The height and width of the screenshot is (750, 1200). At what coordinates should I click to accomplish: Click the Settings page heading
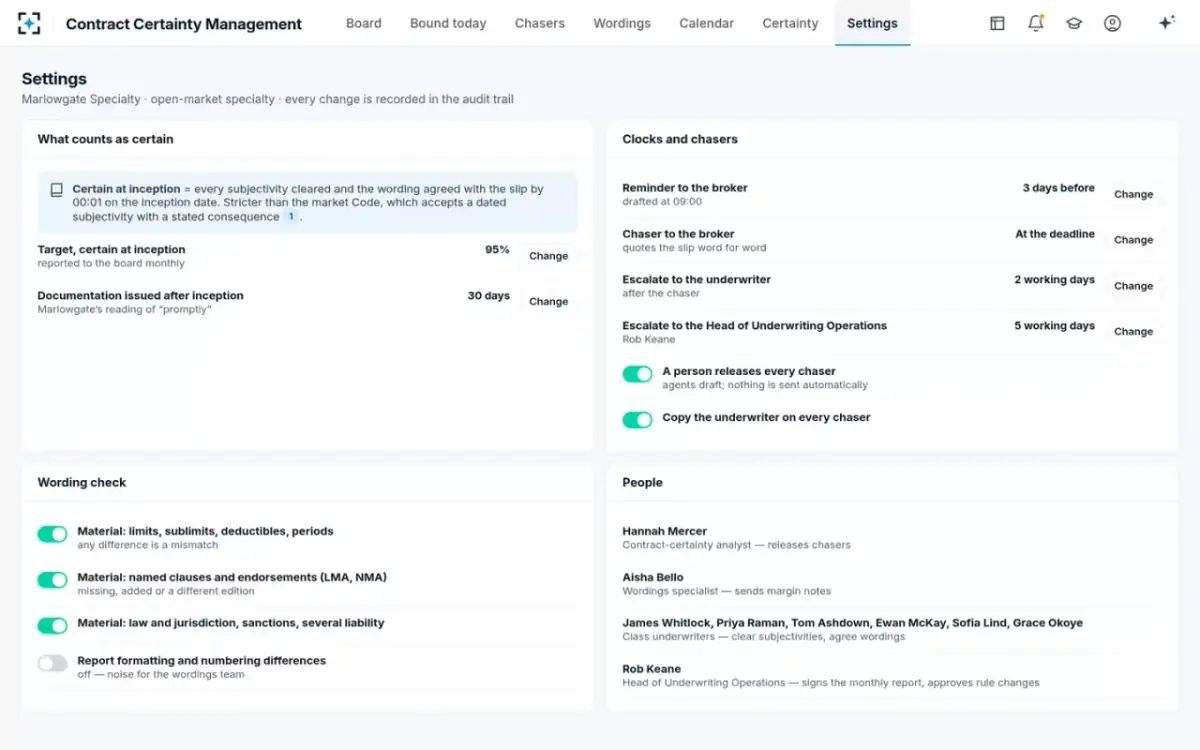coord(54,79)
